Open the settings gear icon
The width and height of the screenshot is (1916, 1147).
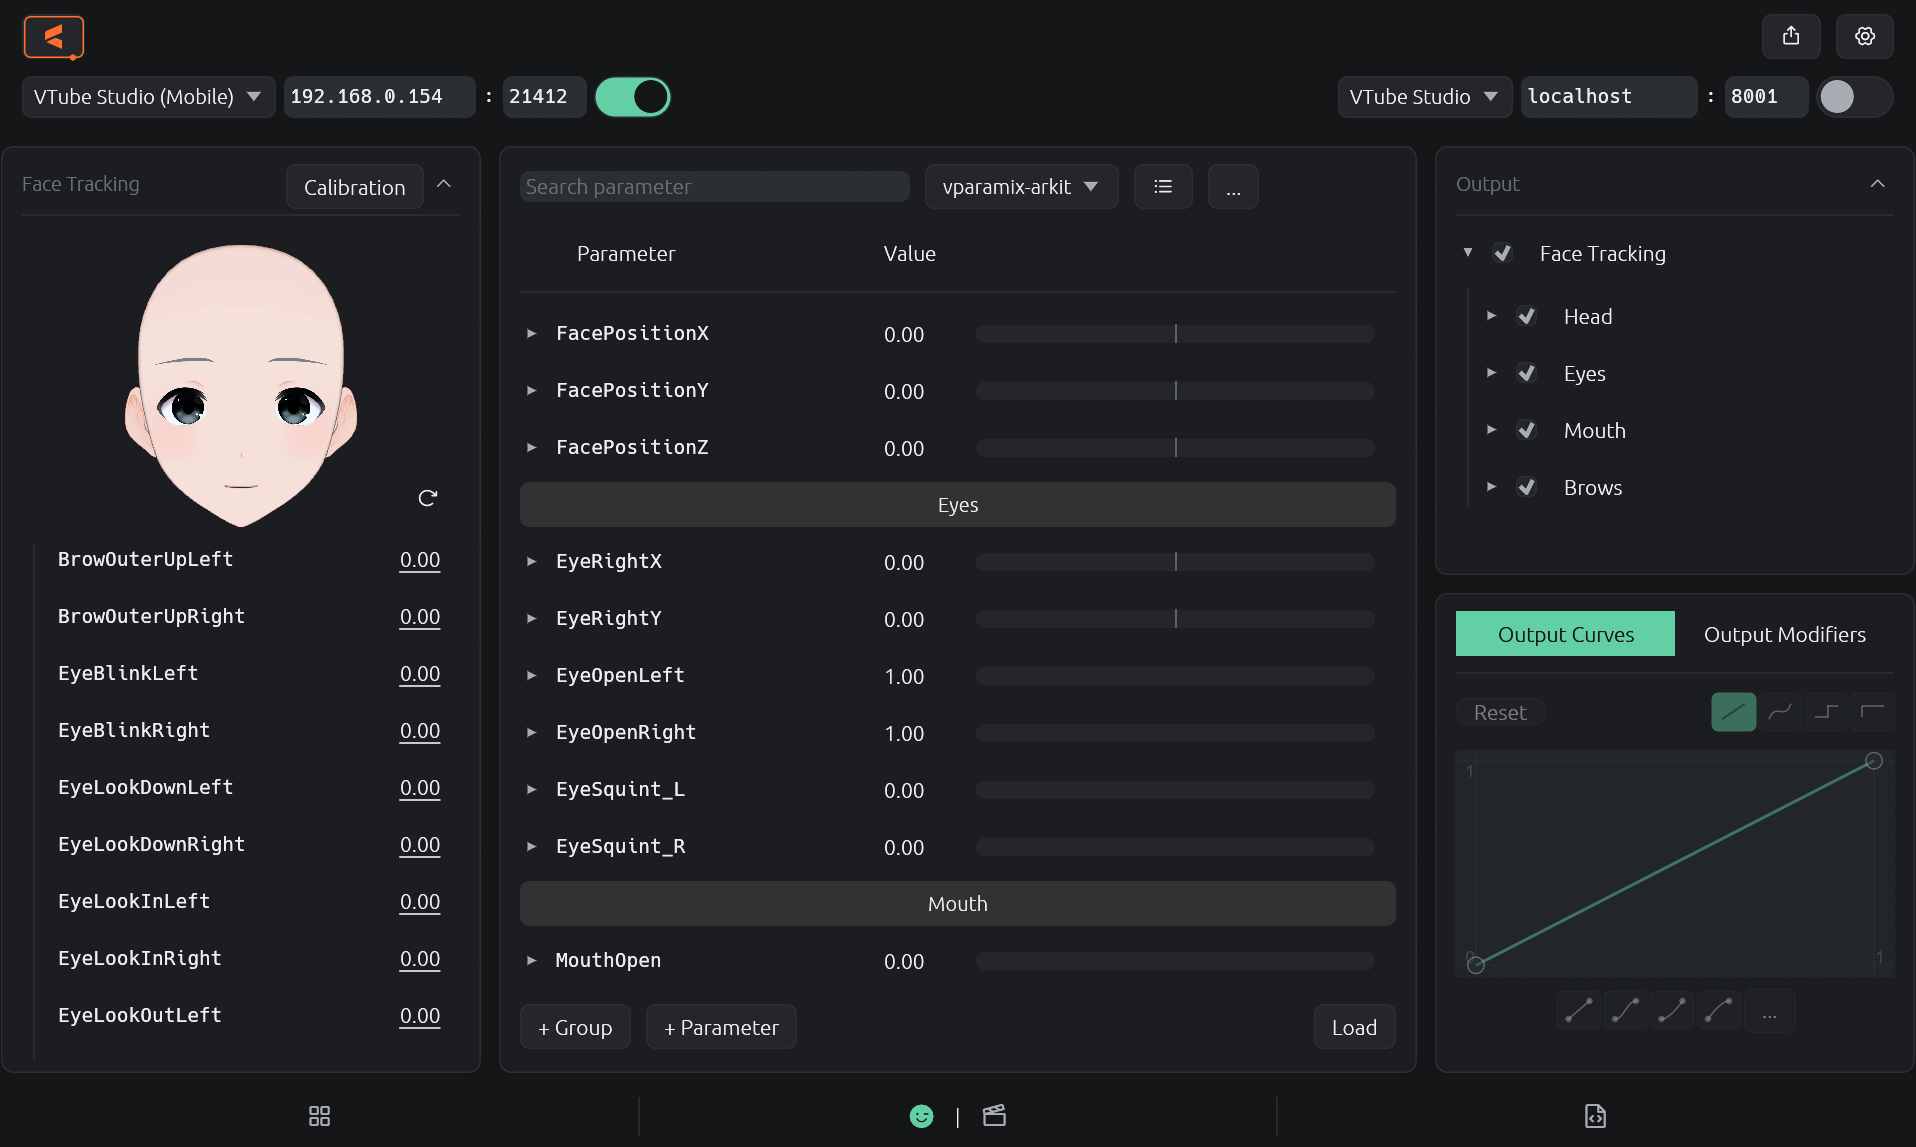coord(1865,37)
